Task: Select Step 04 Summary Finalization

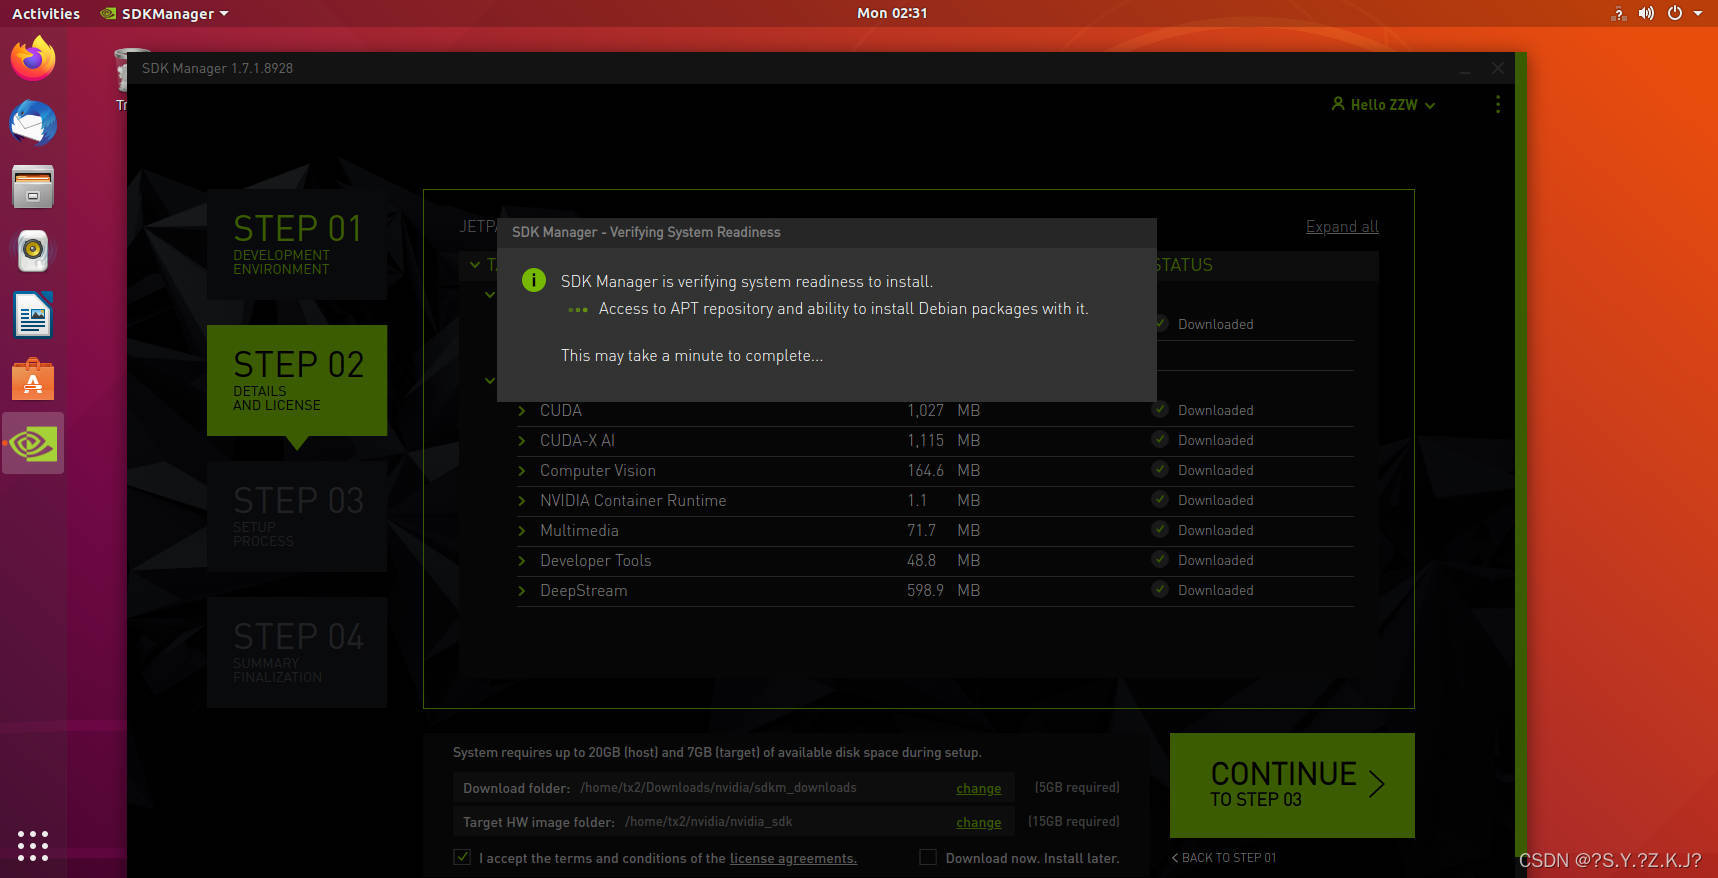Action: click(297, 652)
